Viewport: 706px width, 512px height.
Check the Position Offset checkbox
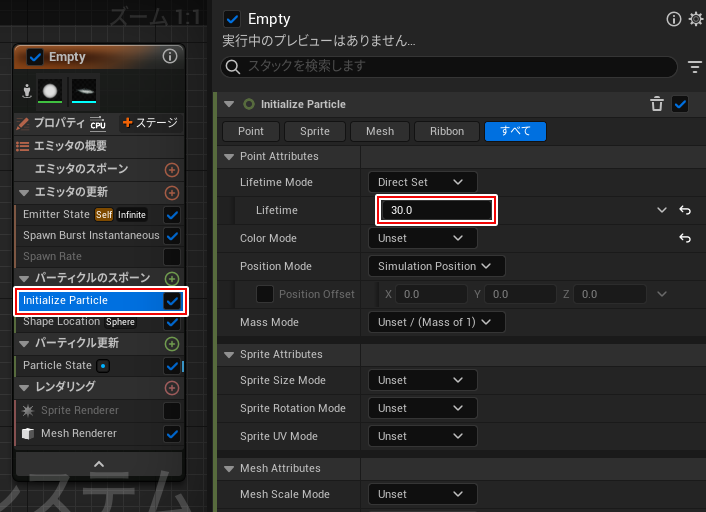click(265, 294)
